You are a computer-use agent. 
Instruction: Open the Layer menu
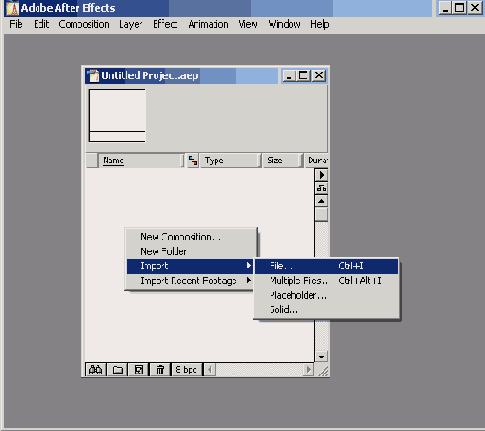pos(131,24)
